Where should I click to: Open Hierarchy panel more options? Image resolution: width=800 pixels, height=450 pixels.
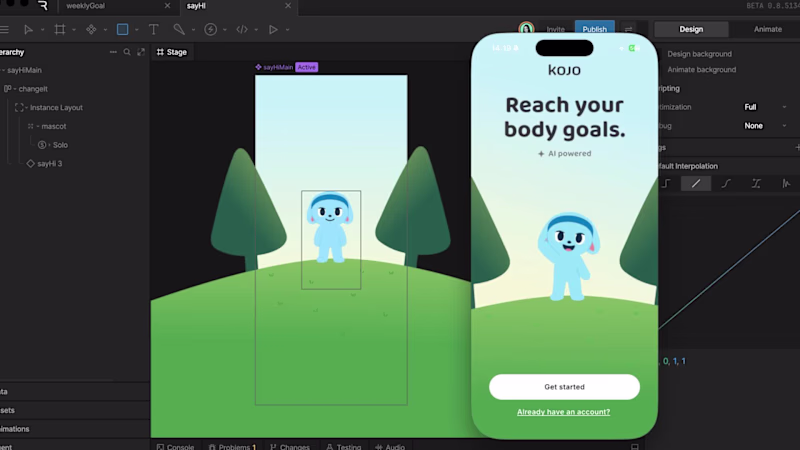click(113, 52)
